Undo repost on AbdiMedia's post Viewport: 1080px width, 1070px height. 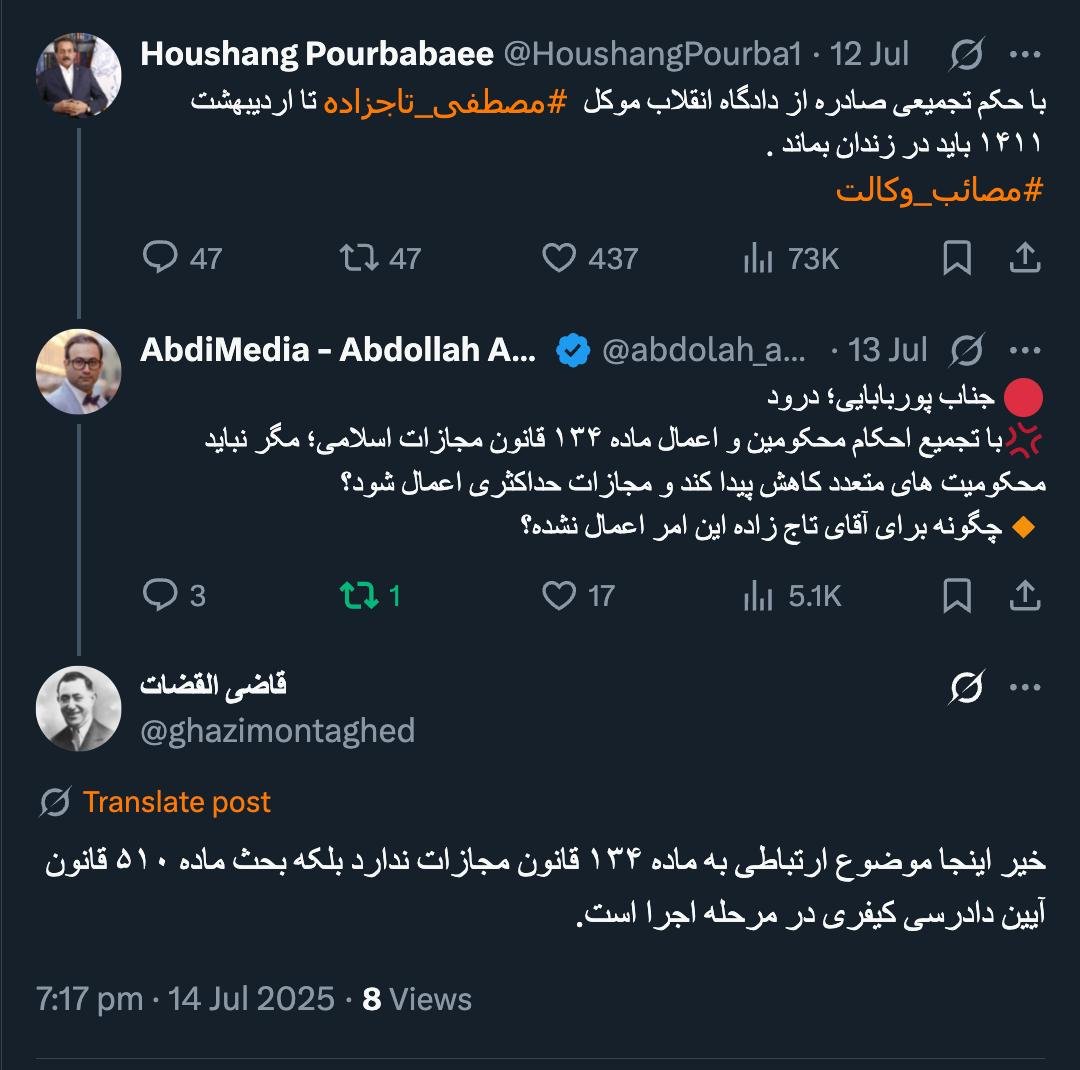click(x=357, y=596)
